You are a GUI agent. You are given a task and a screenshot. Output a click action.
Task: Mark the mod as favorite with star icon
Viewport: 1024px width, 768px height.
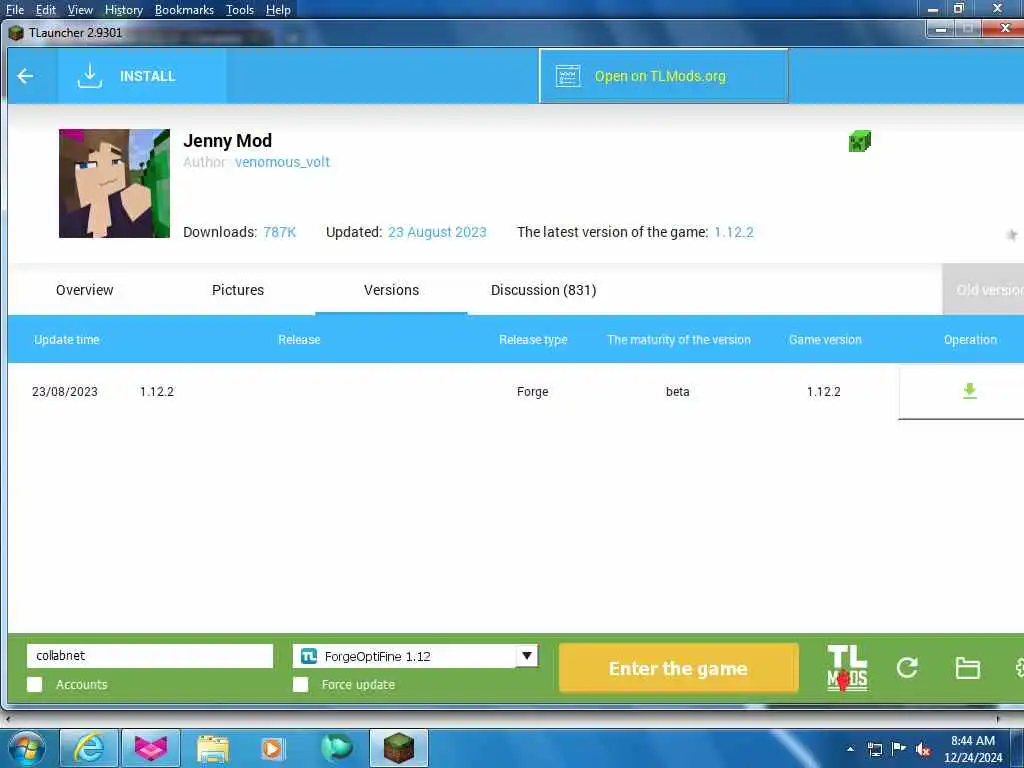(x=1012, y=234)
